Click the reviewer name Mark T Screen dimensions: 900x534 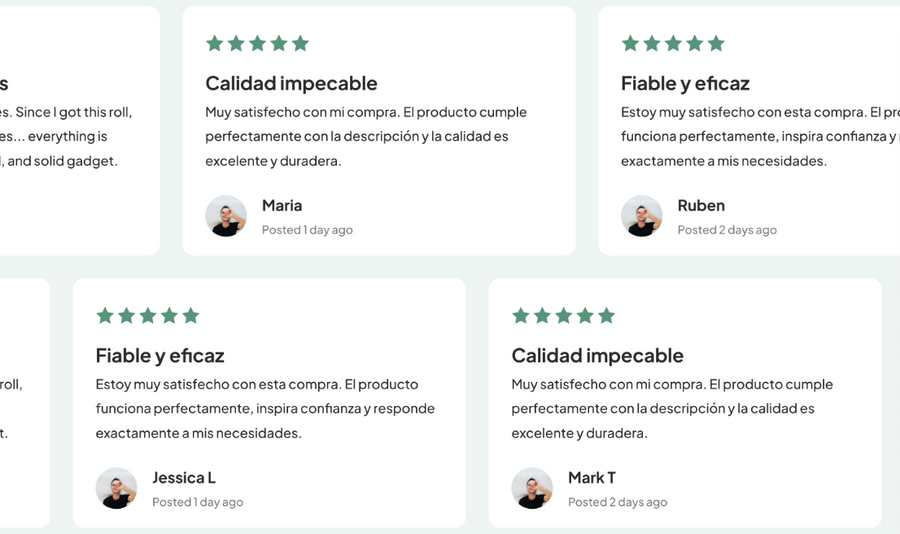coord(592,477)
